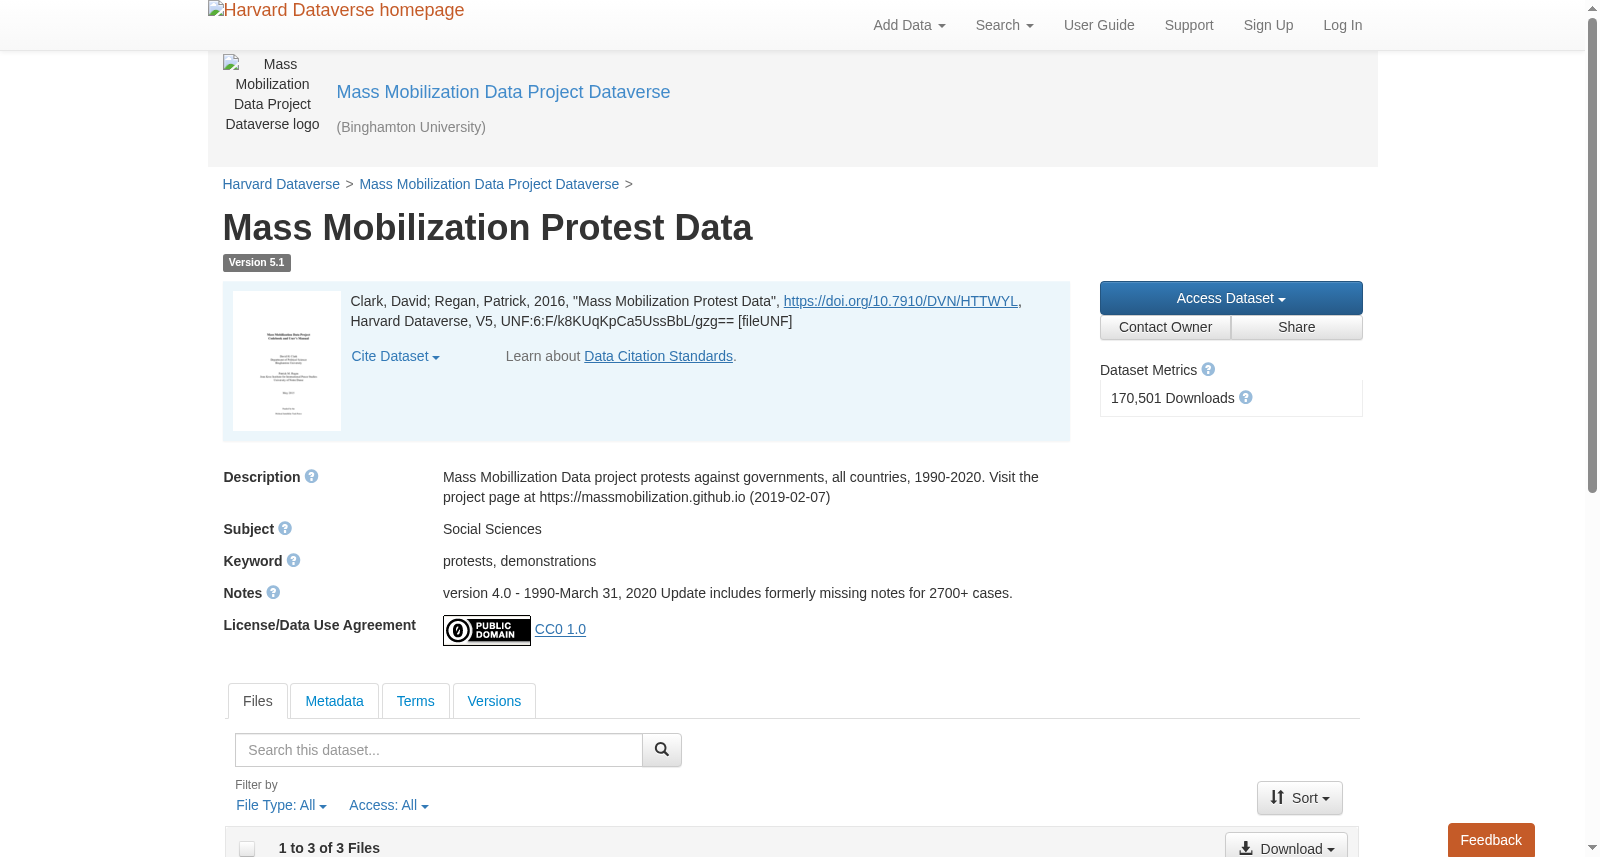The width and height of the screenshot is (1600, 857).
Task: Expand the Cite Dataset dropdown
Action: 395,356
